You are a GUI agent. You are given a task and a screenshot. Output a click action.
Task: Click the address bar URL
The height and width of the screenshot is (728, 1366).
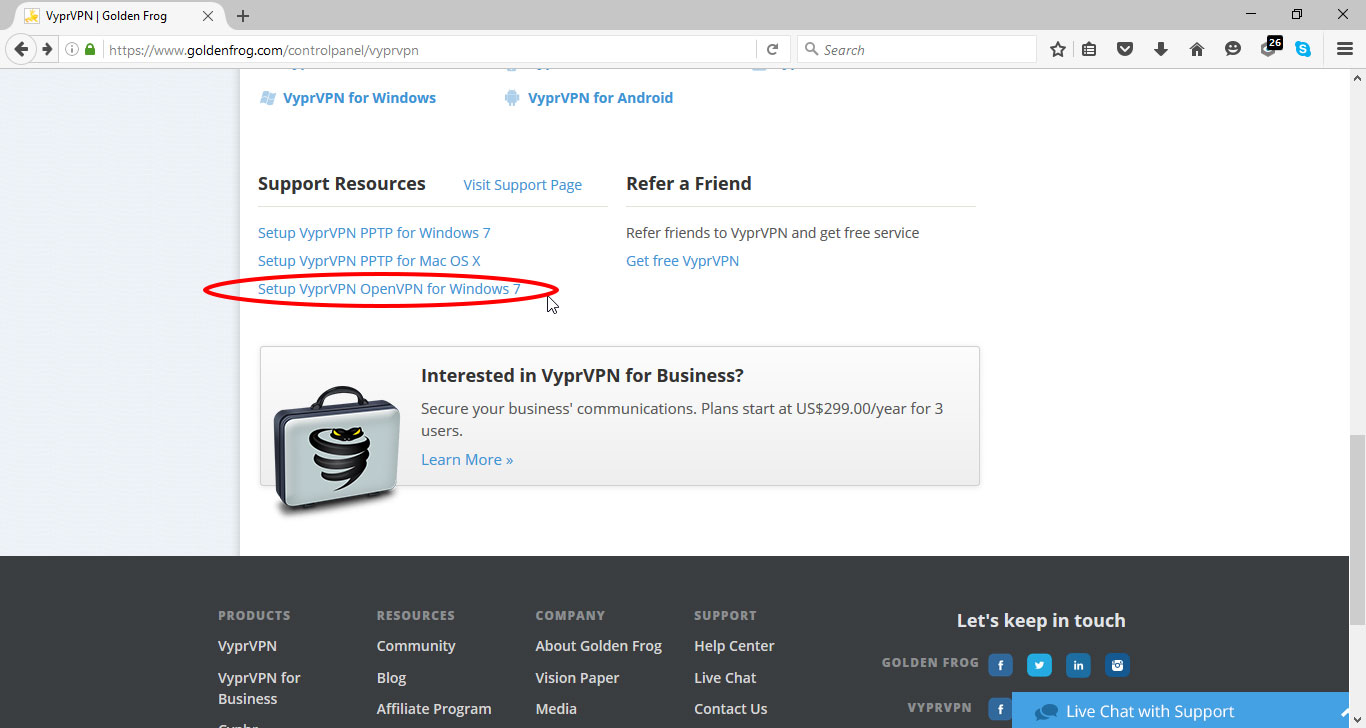click(264, 49)
